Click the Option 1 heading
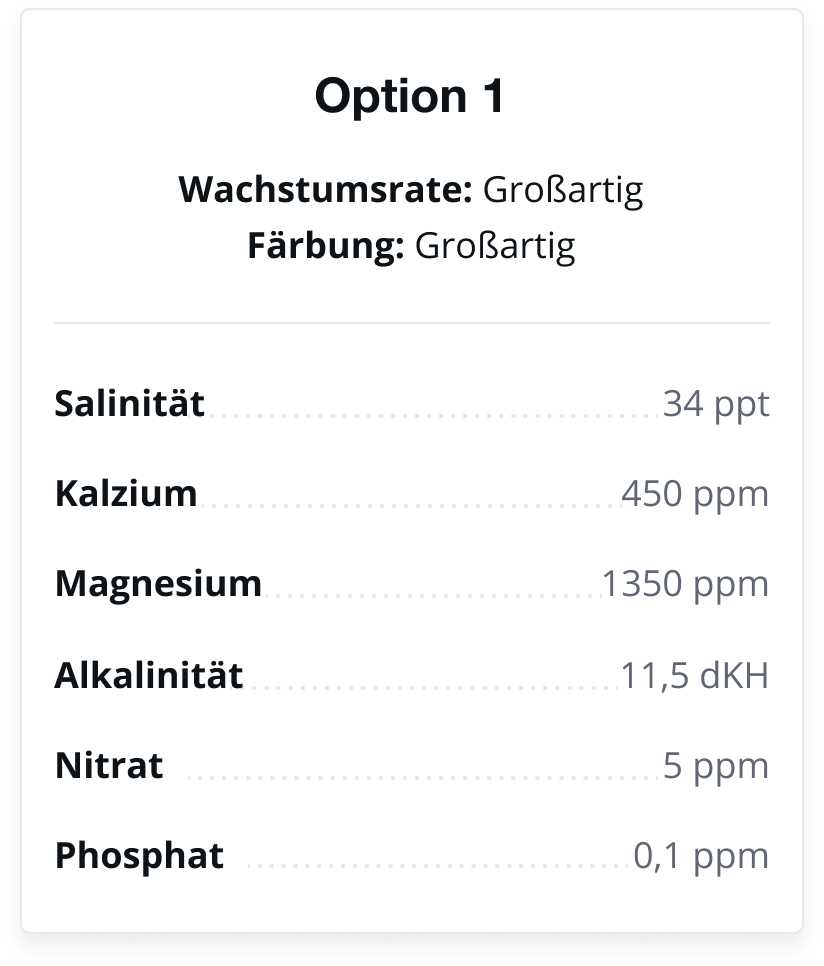The height and width of the screenshot is (966, 824). tap(410, 96)
